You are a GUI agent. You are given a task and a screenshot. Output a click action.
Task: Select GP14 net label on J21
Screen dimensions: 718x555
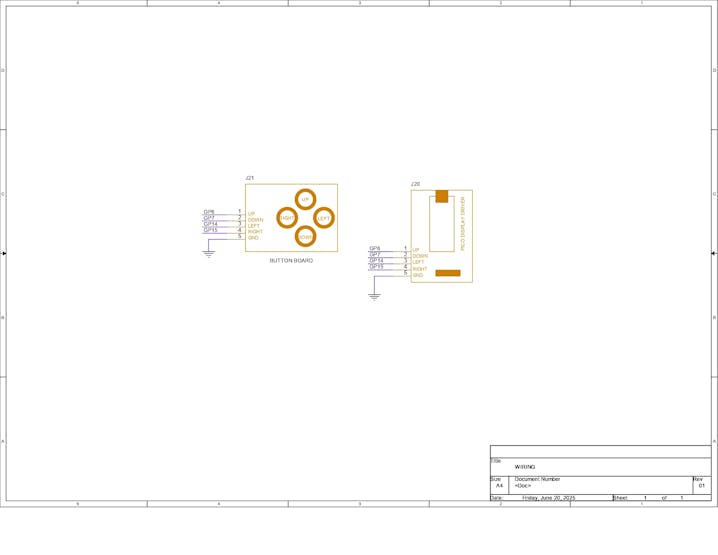(210, 224)
